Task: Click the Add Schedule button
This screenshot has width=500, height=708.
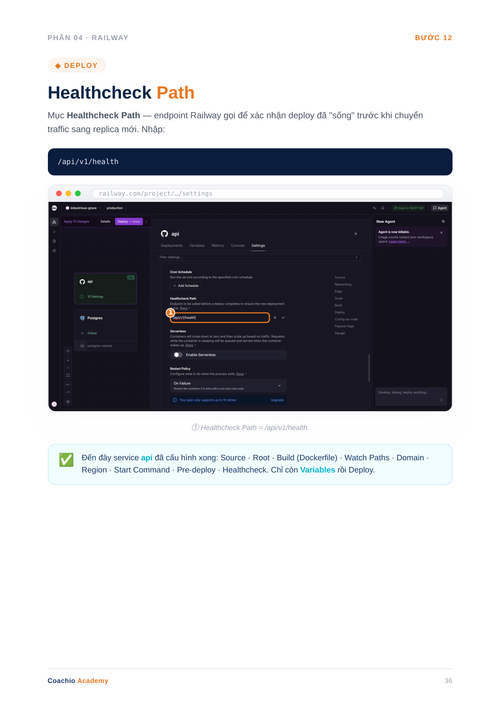Action: coord(186,286)
